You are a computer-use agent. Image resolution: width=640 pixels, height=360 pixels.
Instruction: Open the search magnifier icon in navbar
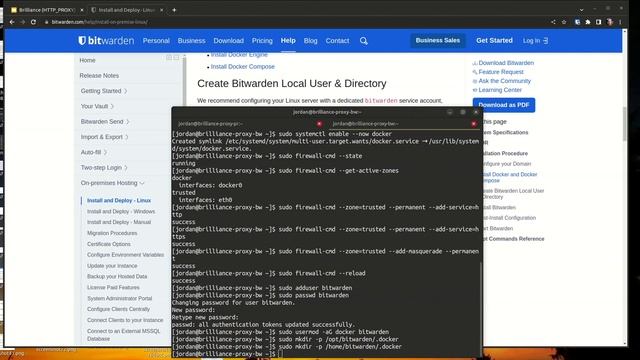[364, 41]
